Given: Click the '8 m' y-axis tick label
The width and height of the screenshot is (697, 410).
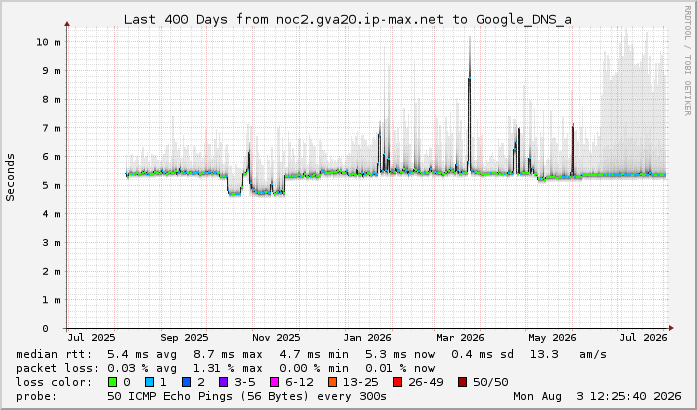Looking at the screenshot, I should click(x=52, y=99).
